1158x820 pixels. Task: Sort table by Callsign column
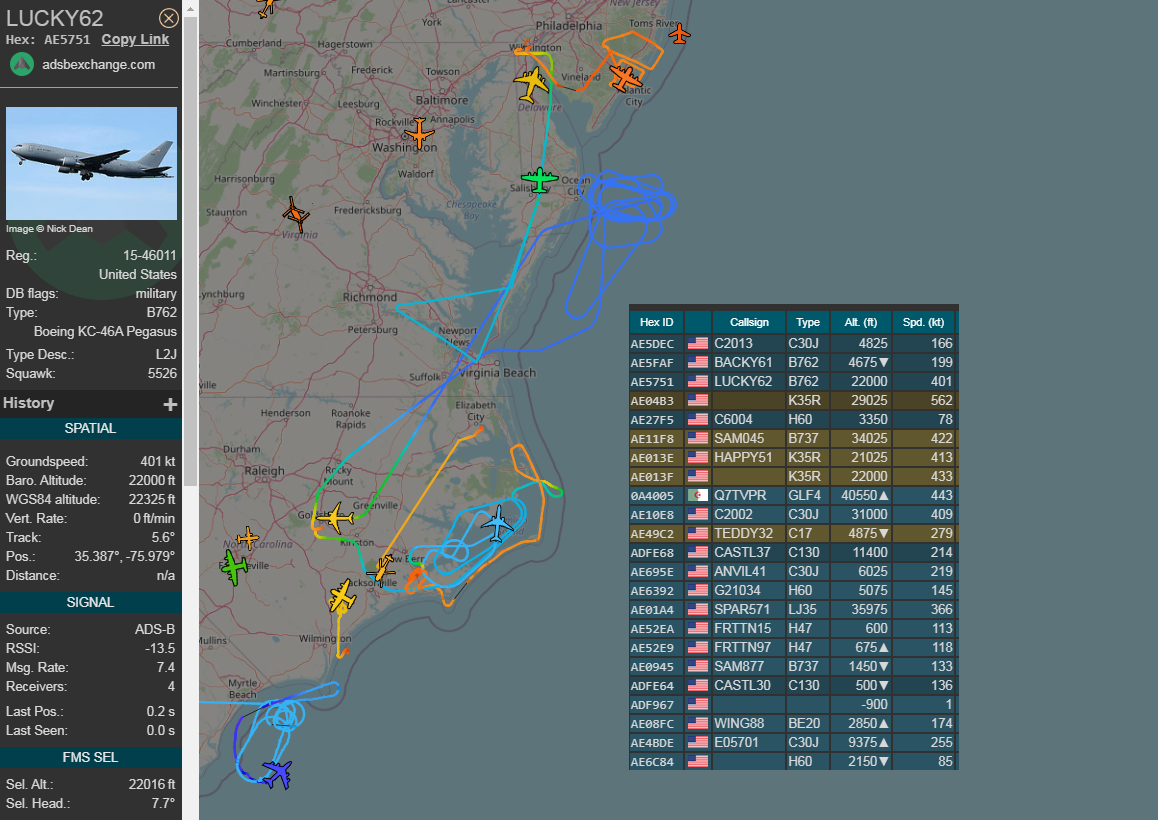click(749, 322)
